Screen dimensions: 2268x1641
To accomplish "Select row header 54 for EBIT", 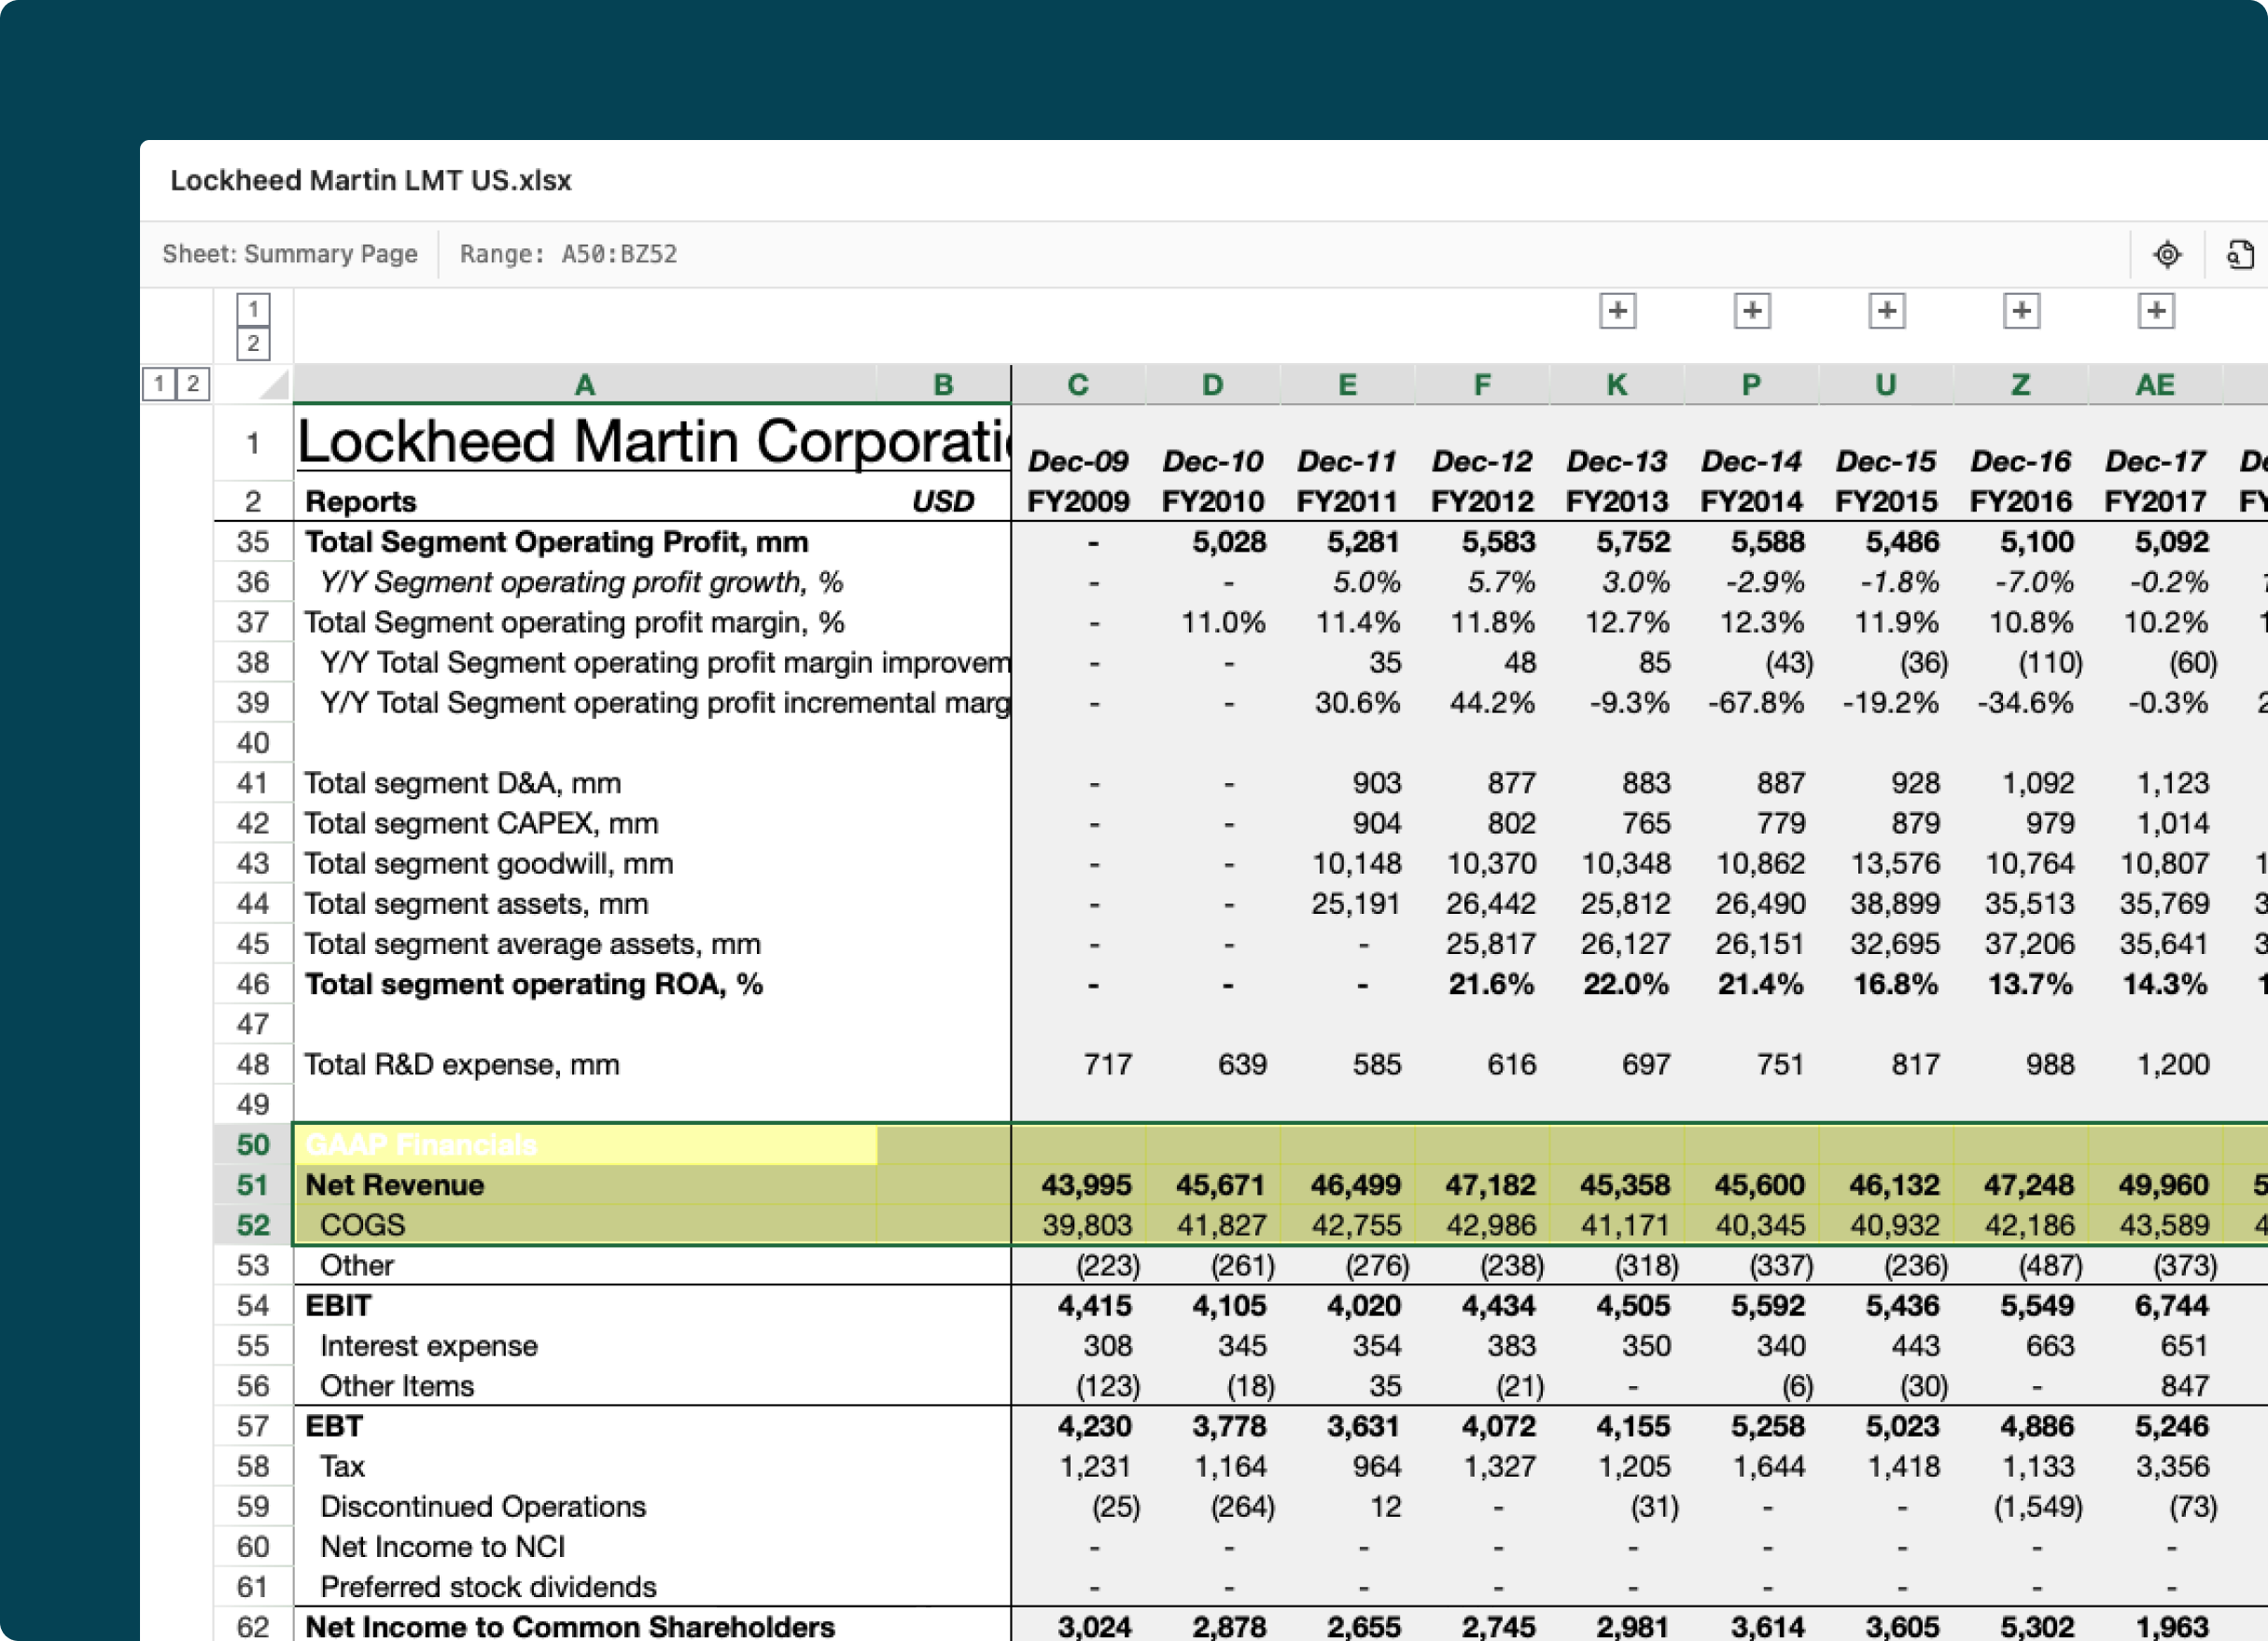I will point(253,1306).
